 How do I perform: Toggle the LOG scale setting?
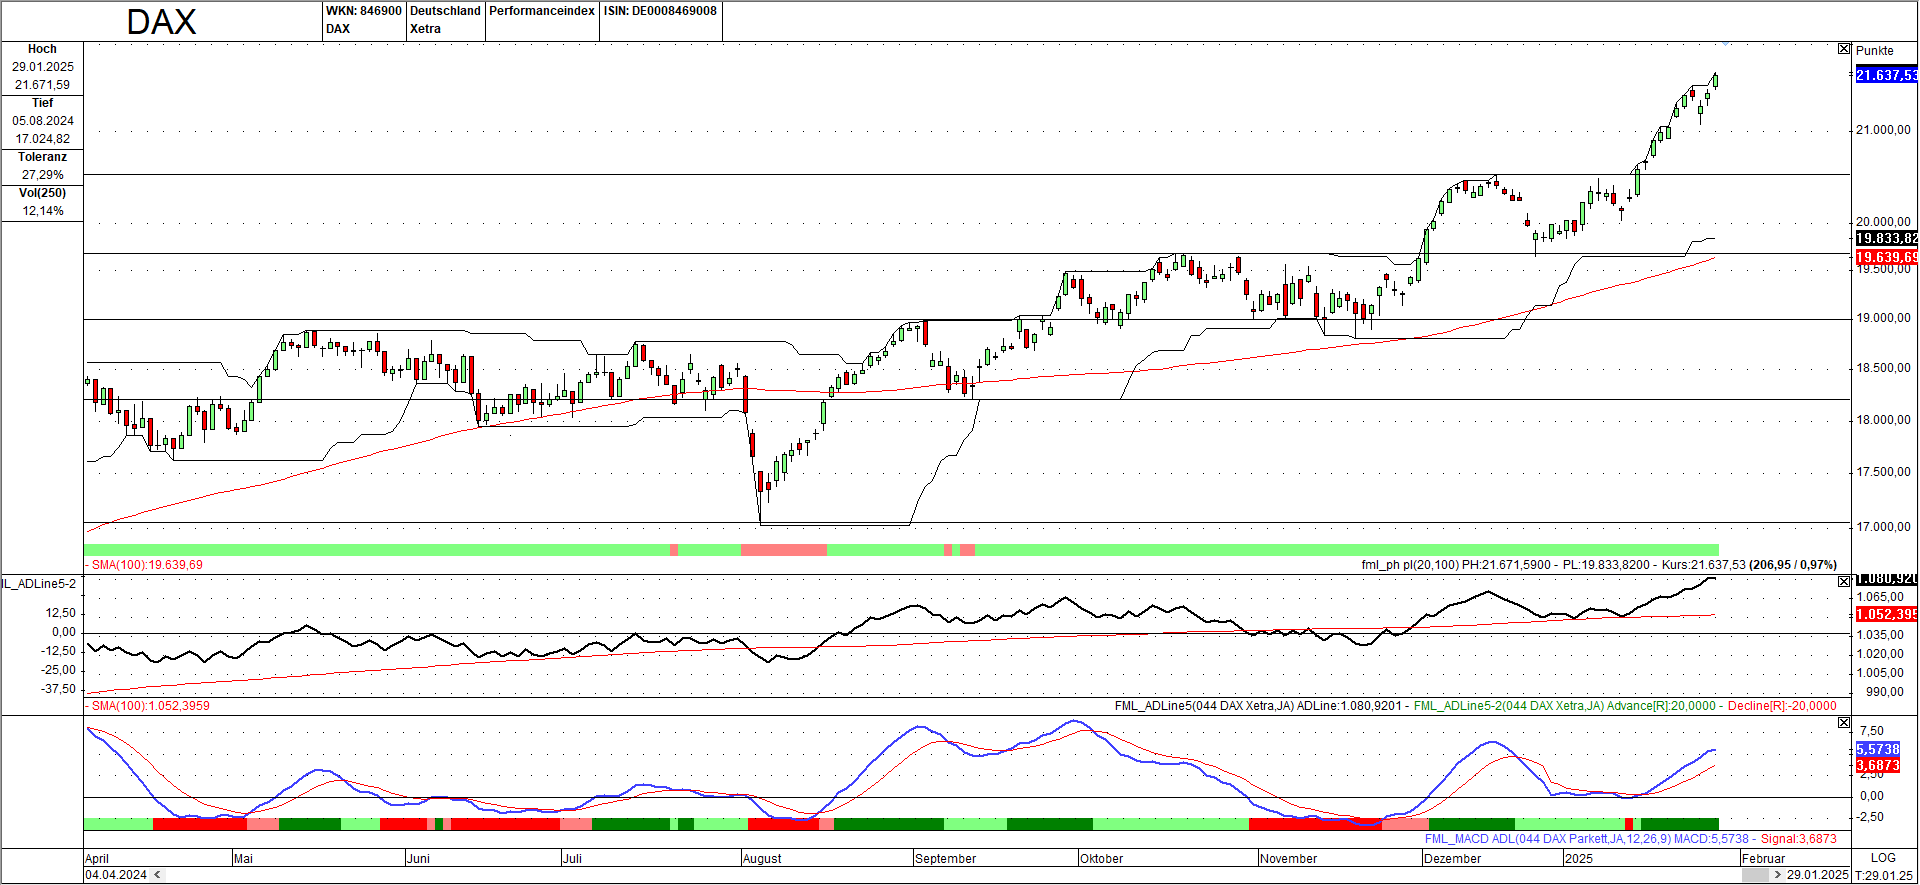[1883, 858]
